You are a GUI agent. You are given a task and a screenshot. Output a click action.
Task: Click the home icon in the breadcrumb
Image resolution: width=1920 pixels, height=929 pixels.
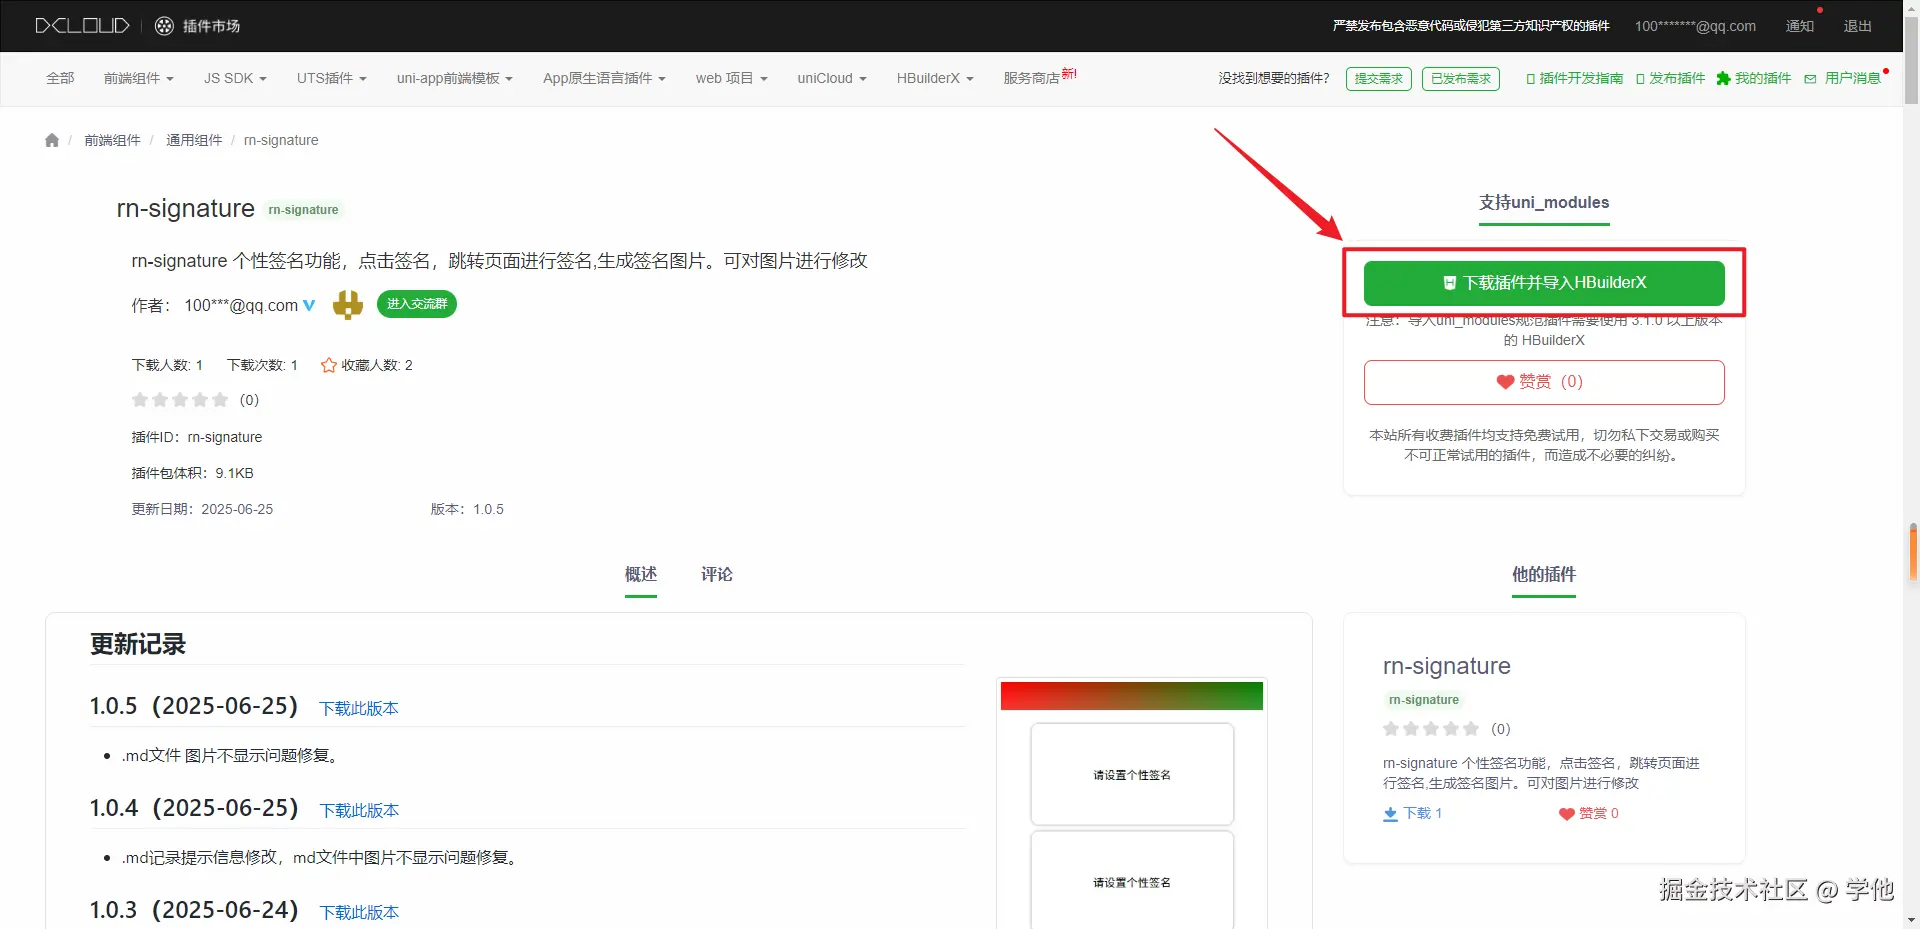point(52,140)
